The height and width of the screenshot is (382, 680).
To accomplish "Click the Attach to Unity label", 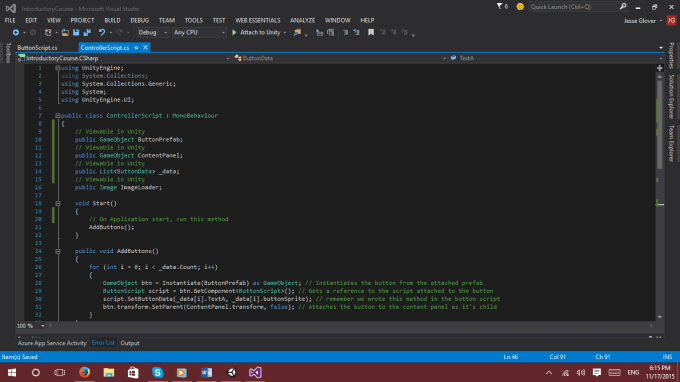I will (x=260, y=33).
